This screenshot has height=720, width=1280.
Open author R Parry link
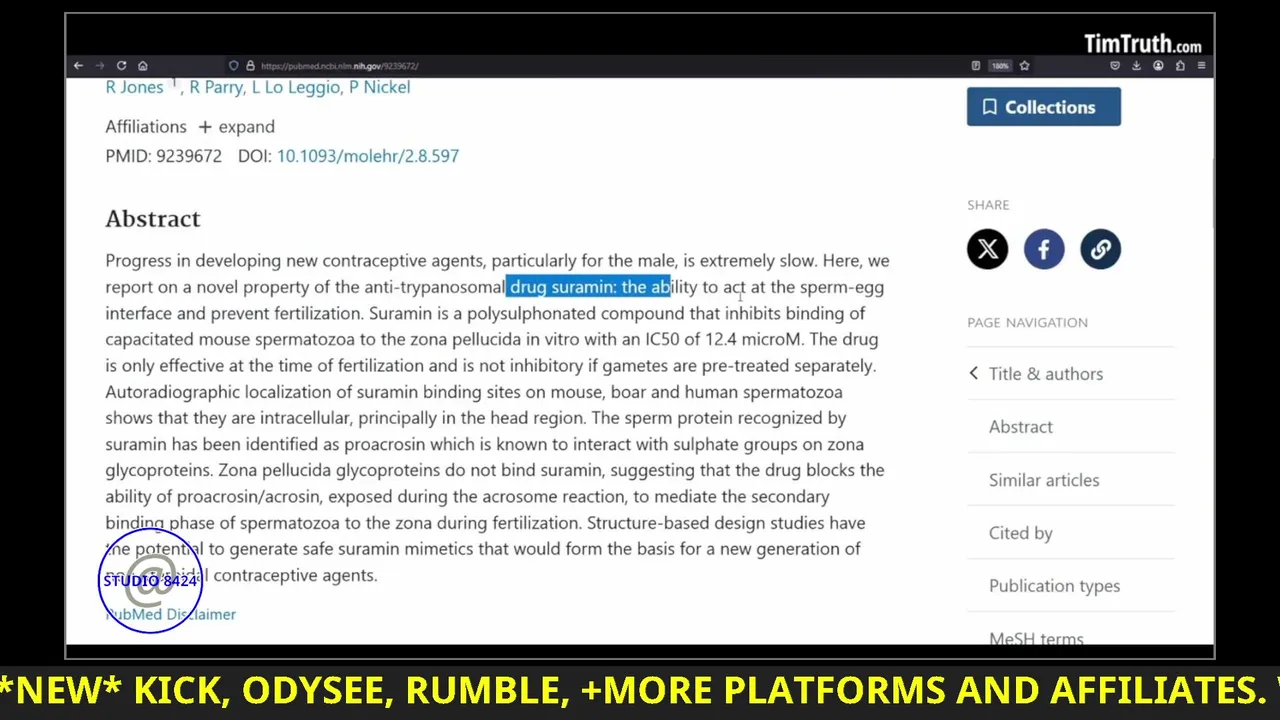pyautogui.click(x=216, y=87)
